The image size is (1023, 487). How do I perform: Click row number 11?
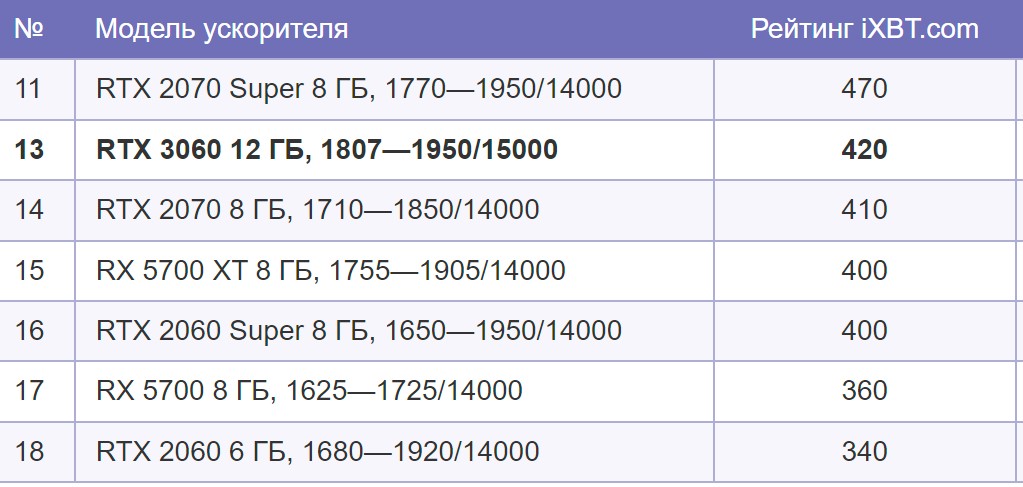29,89
